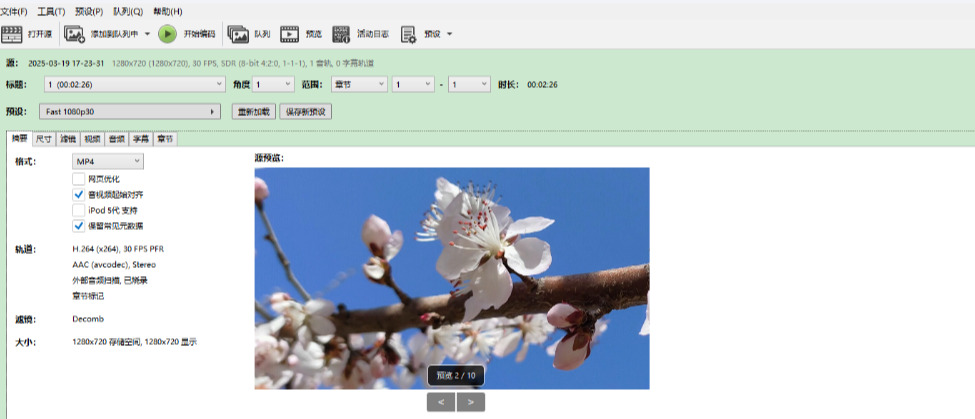Open the Format (格式) MP4 dropdown

click(108, 162)
